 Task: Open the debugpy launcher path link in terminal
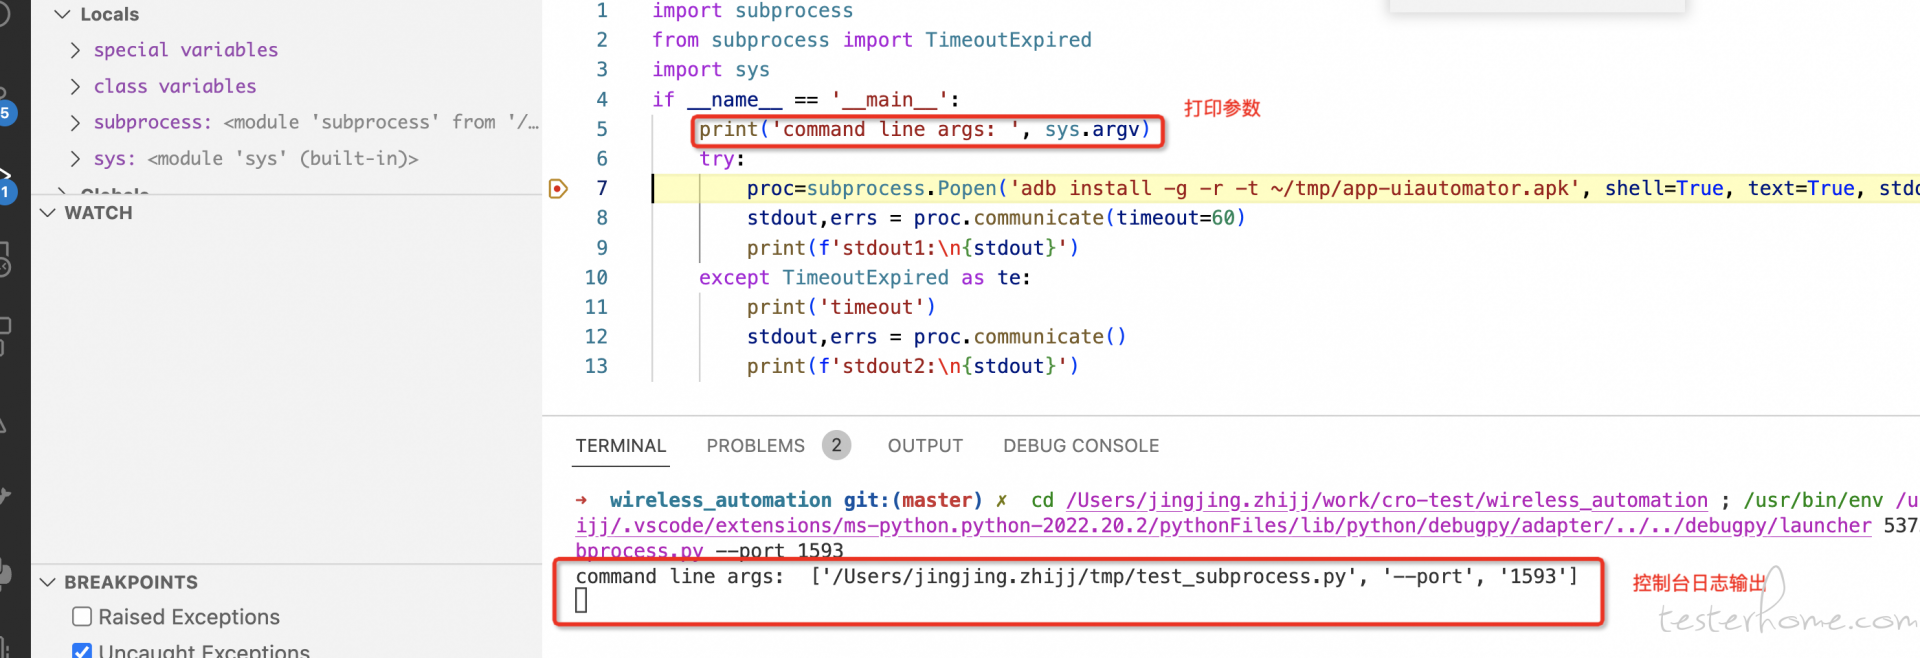coord(1223,526)
